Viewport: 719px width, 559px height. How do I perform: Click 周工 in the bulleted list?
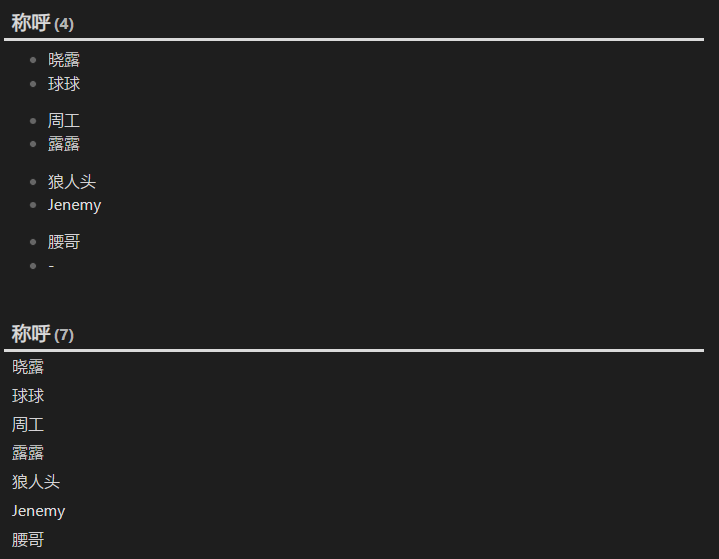pyautogui.click(x=64, y=121)
